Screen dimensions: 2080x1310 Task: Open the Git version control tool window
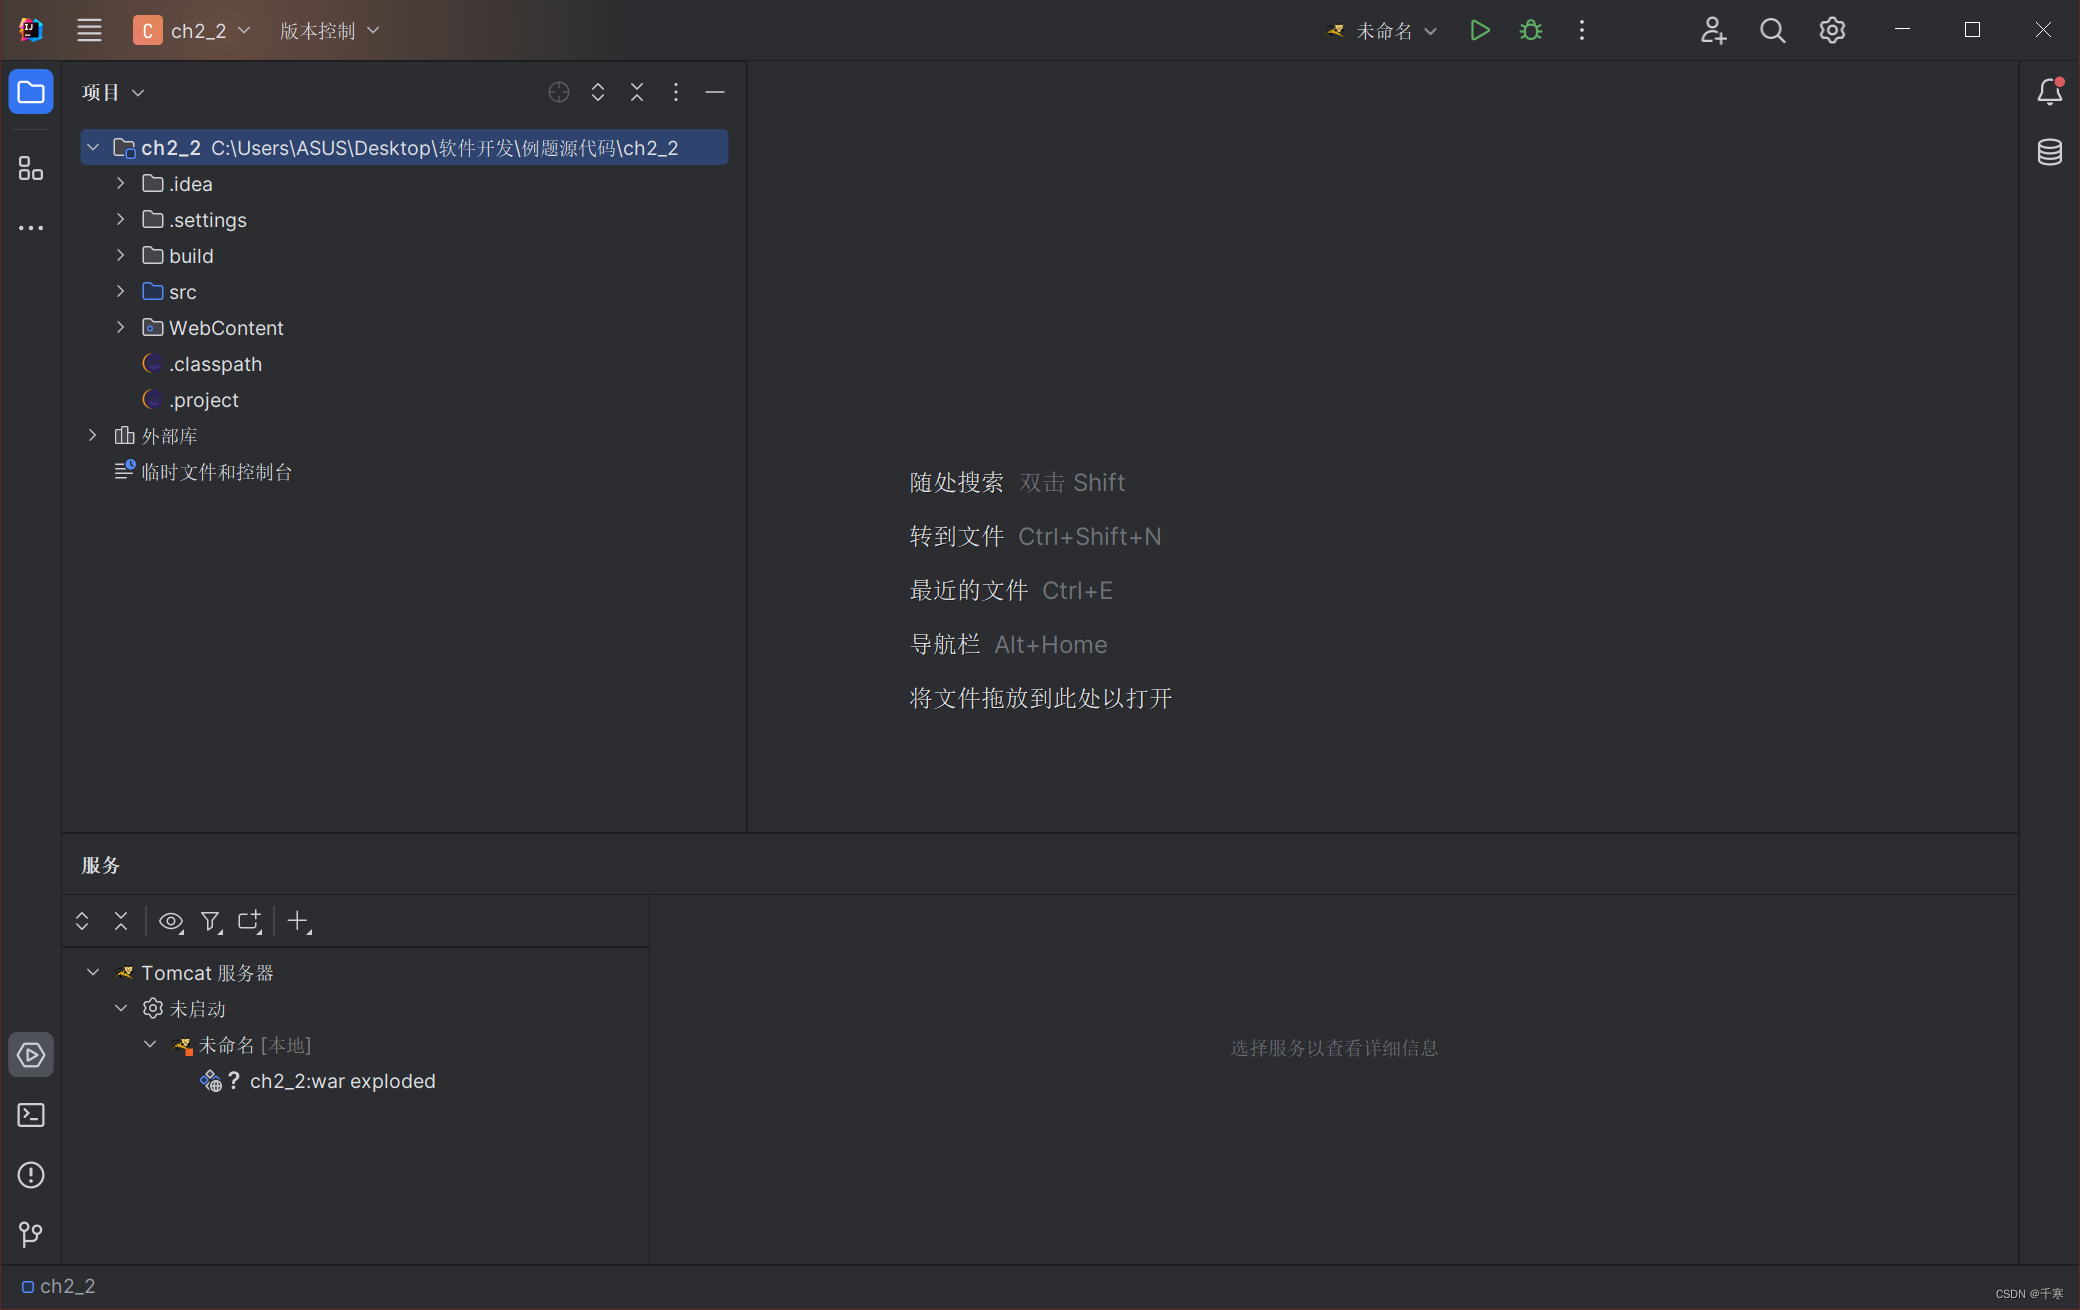[x=31, y=1235]
